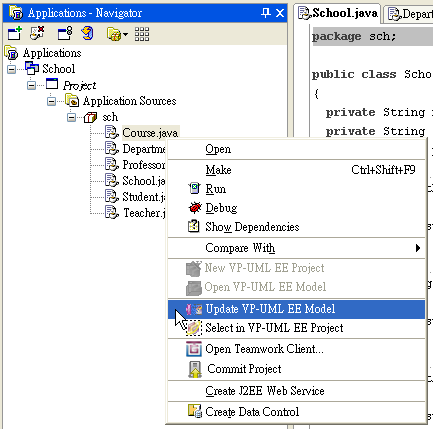Choose Show Dependencies in context menu
433x429 pixels.
click(x=296, y=227)
